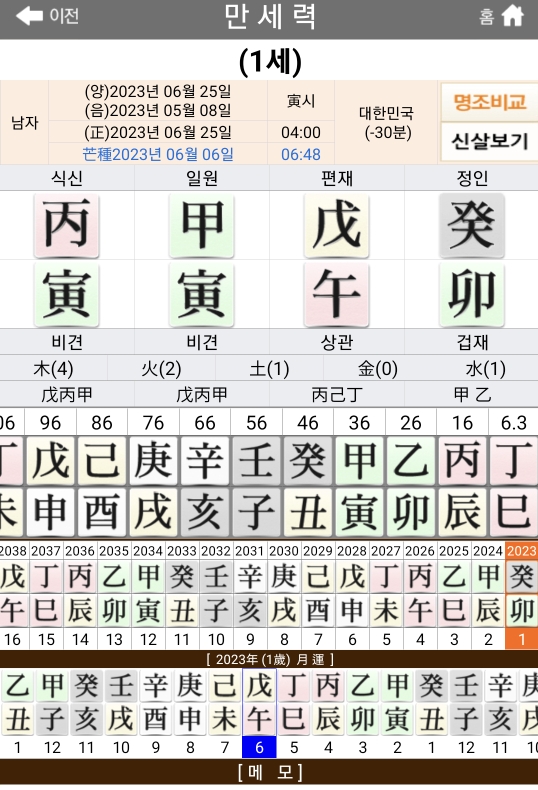The width and height of the screenshot is (538, 790).
Task: Select the 2025 year column 乙巳
Action: [x=454, y=596]
